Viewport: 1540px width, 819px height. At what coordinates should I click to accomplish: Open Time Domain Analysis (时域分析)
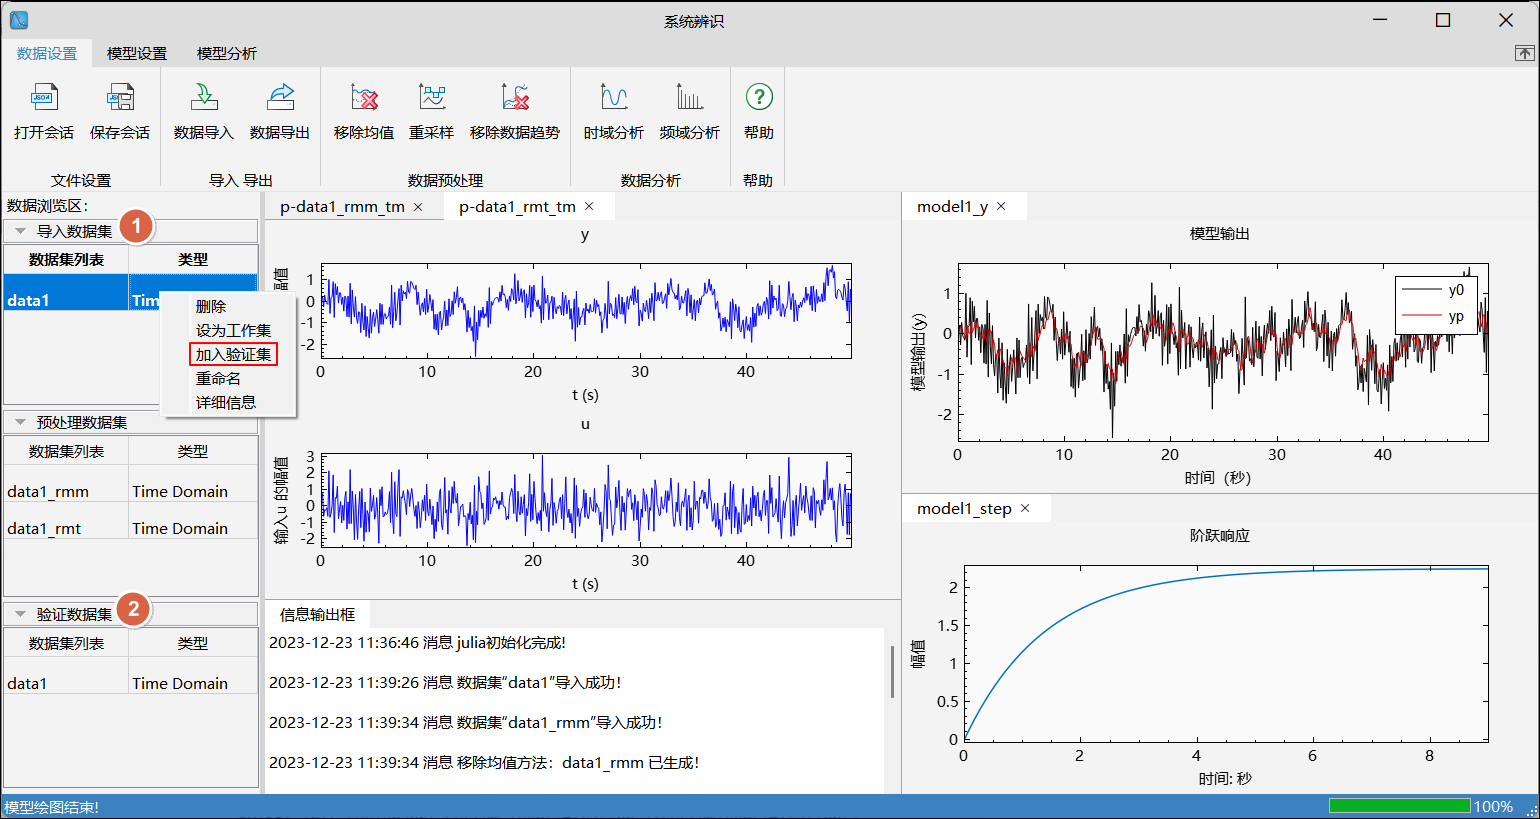[614, 98]
